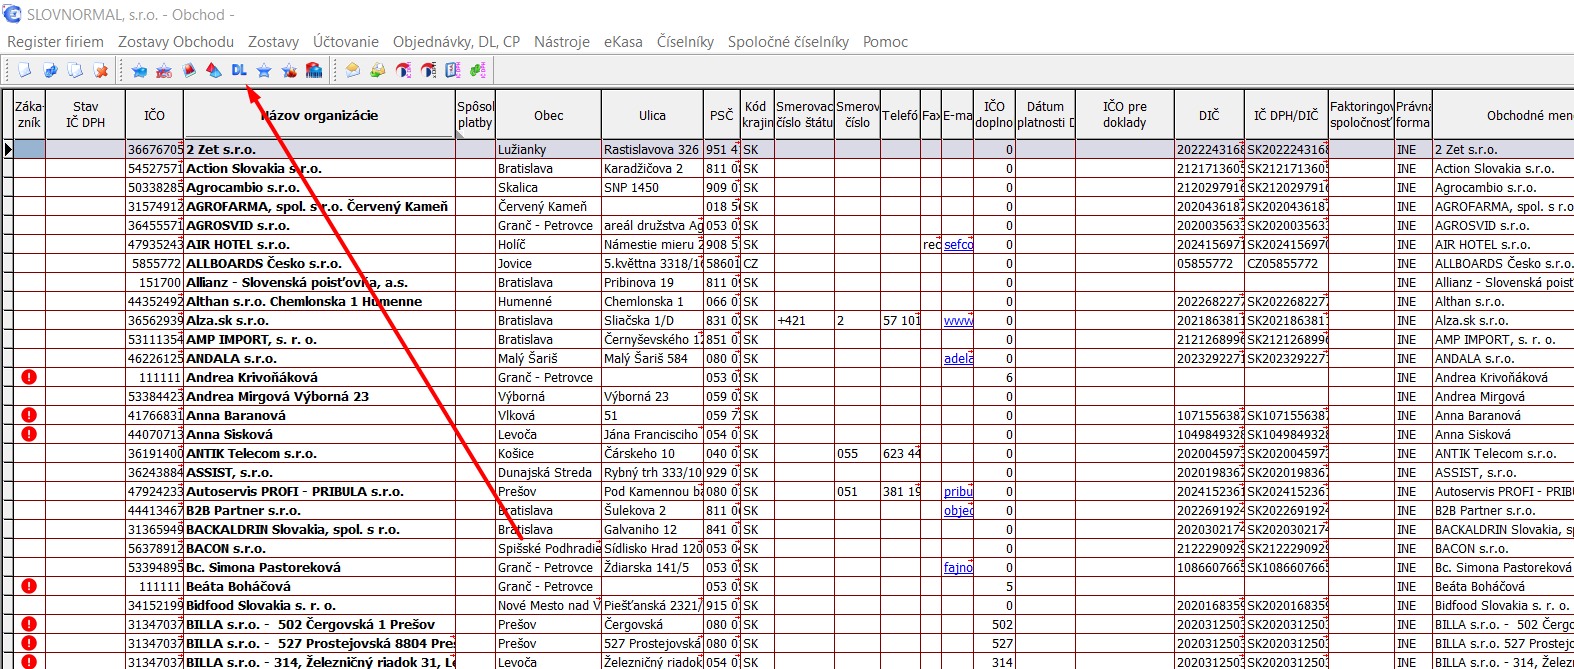Screen dimensions: 1574x669
Task: Click the Zákazník cell of the 2 Zet row
Action: [x=29, y=150]
